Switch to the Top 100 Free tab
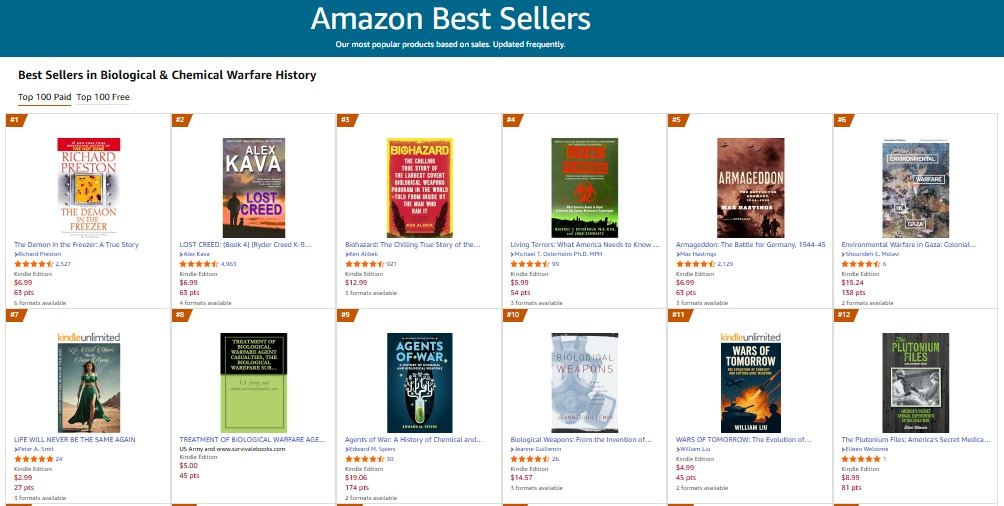Screen dimensions: 1004x506 coord(103,97)
